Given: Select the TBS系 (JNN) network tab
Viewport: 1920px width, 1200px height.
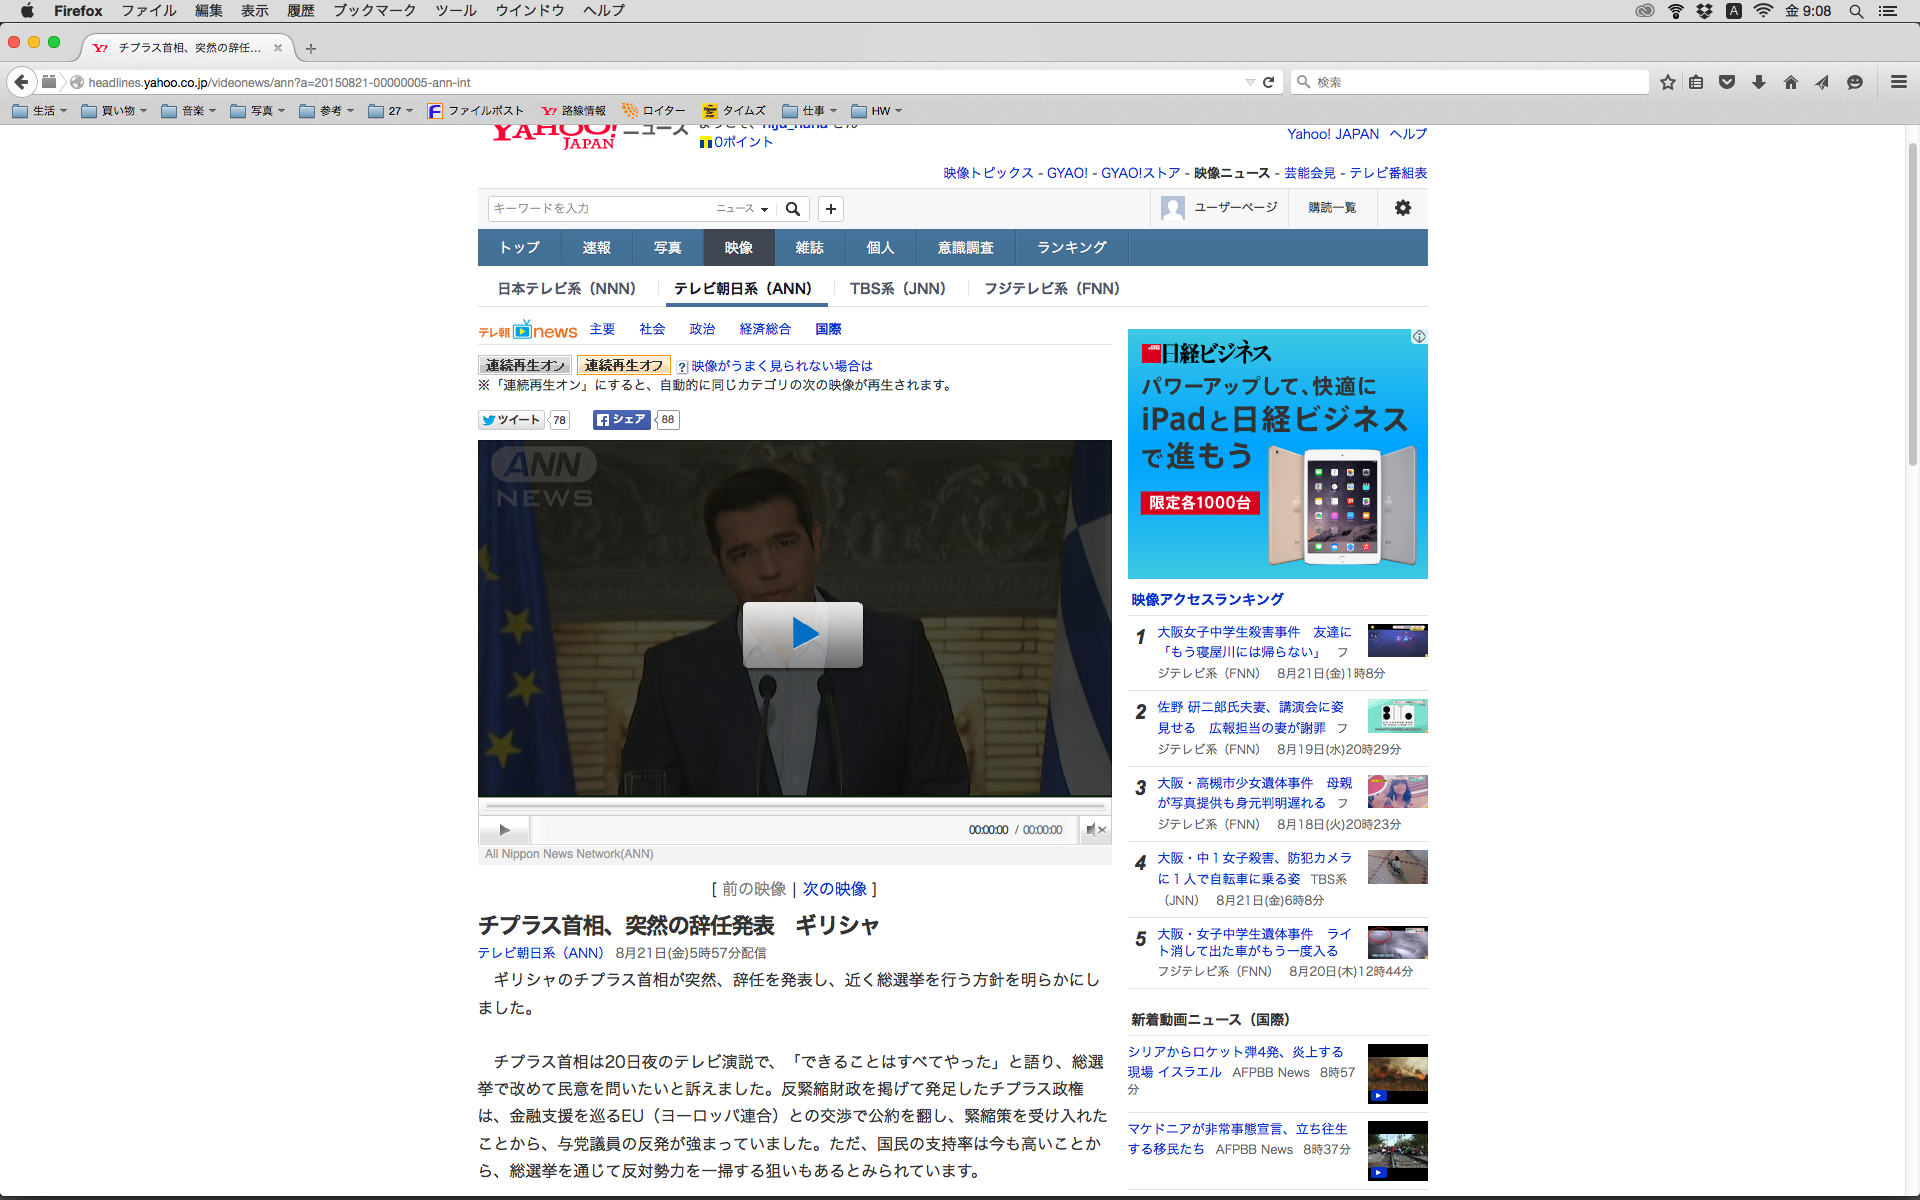Looking at the screenshot, I should click(x=897, y=289).
